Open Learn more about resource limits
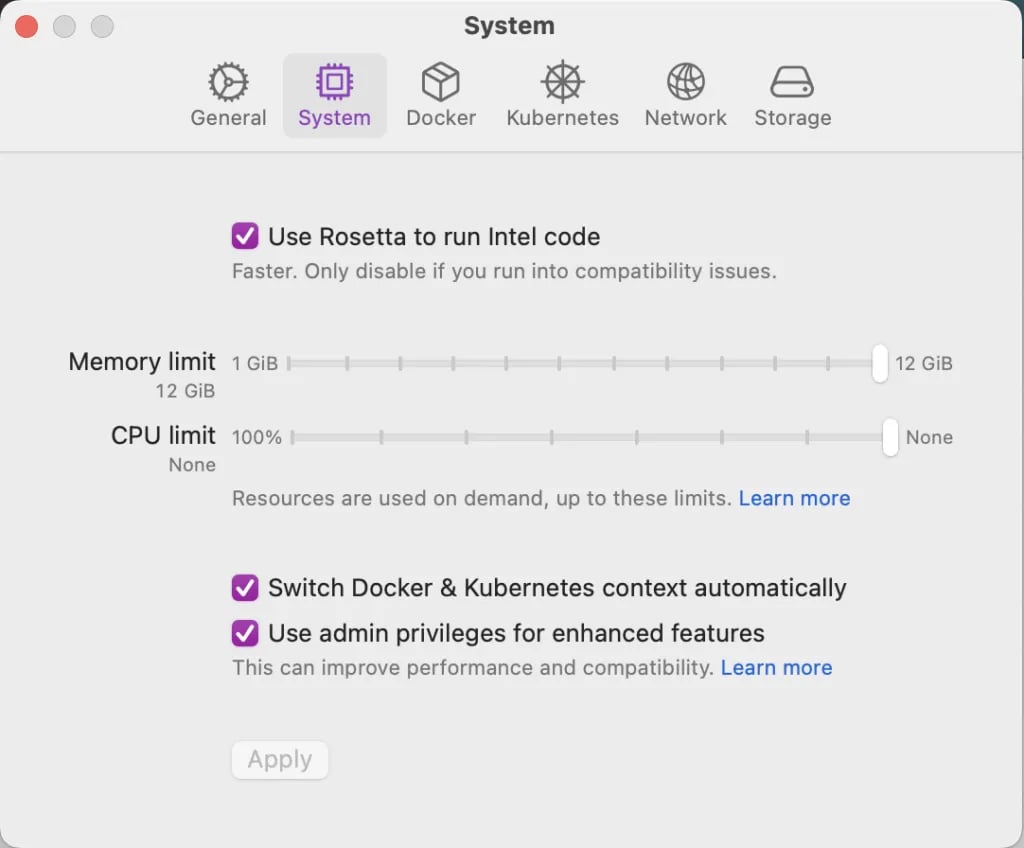1024x848 pixels. point(794,498)
